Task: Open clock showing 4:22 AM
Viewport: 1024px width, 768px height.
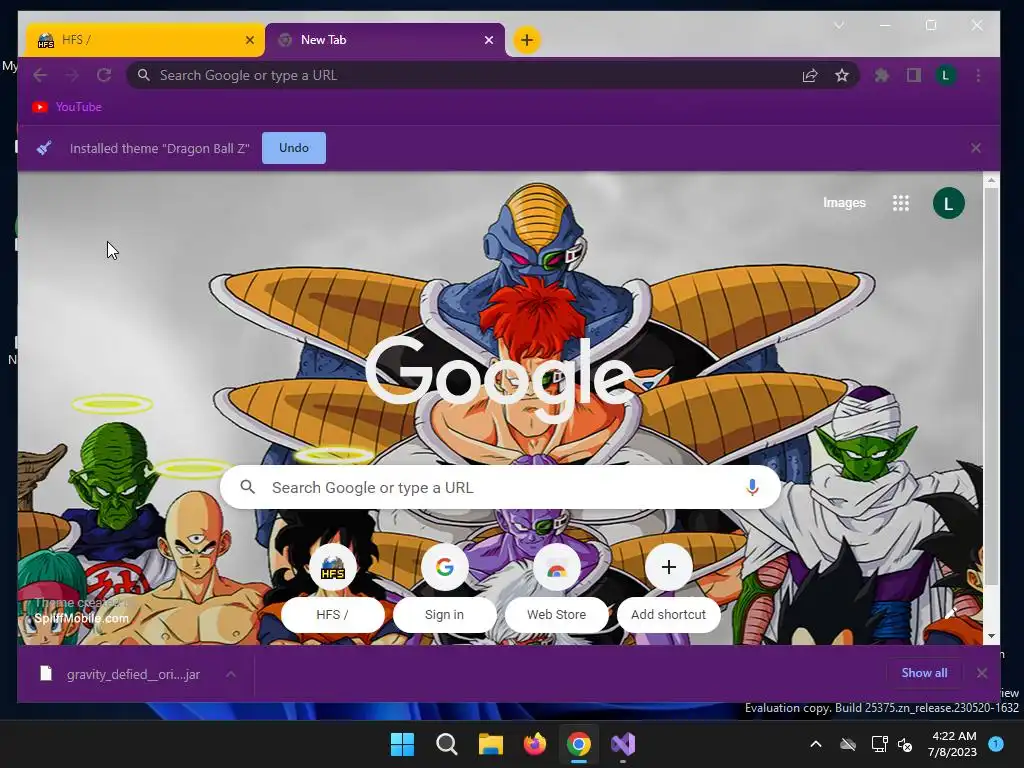Action: pyautogui.click(x=952, y=744)
